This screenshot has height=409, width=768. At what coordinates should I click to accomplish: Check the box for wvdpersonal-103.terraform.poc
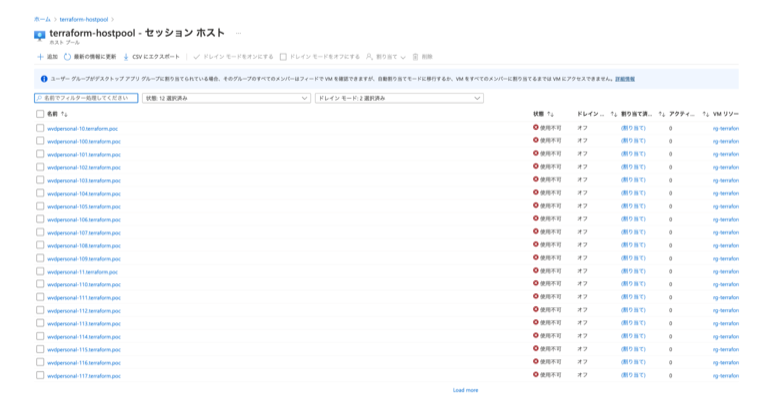coord(40,180)
